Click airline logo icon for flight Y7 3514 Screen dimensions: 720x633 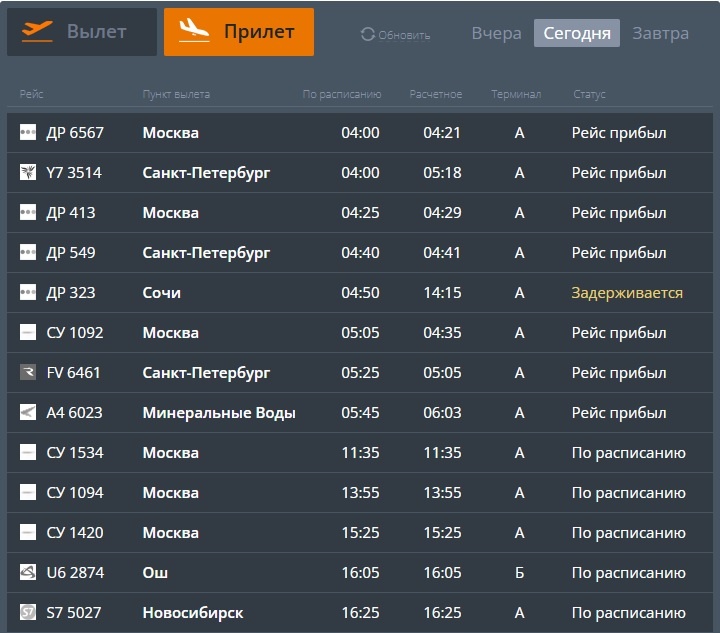pos(28,172)
